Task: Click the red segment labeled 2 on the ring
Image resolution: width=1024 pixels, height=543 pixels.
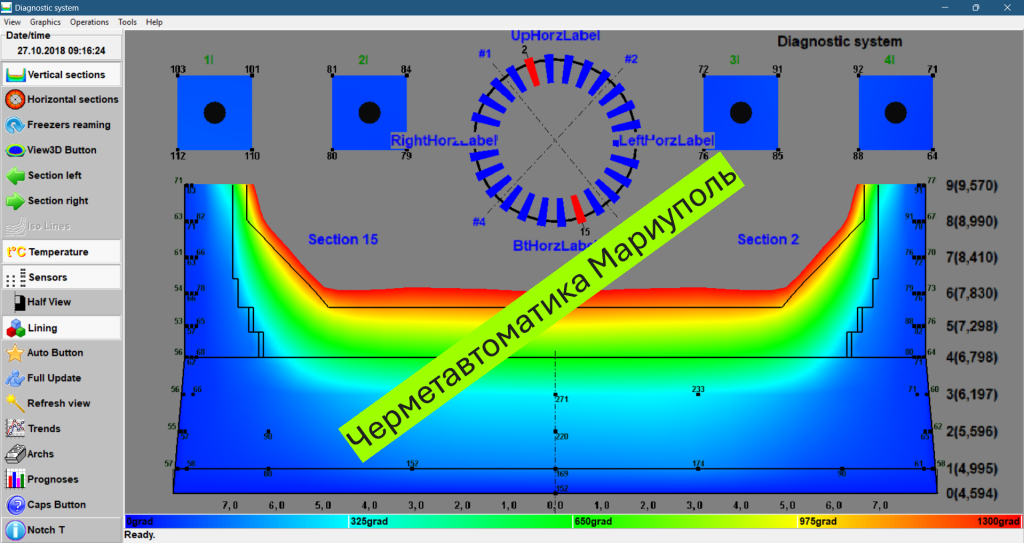Action: [x=532, y=72]
